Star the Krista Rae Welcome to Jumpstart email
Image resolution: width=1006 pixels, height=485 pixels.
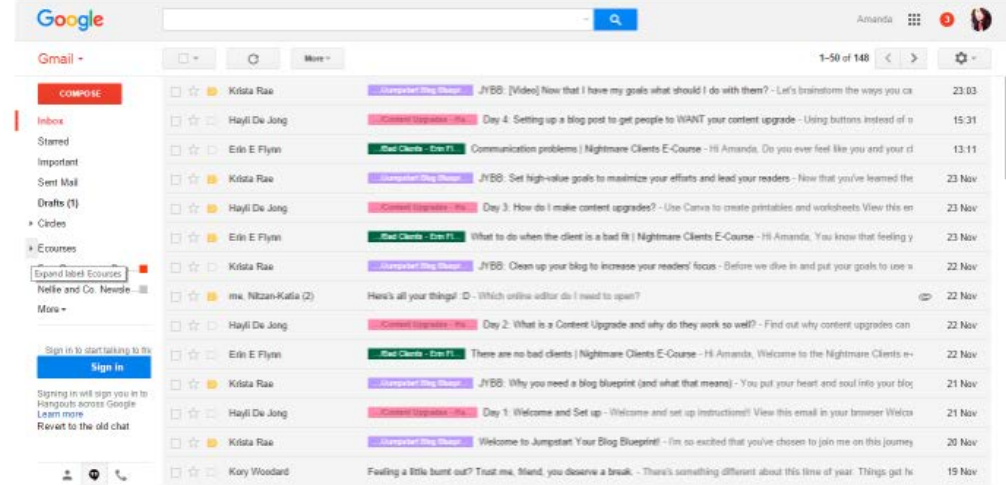coord(193,442)
